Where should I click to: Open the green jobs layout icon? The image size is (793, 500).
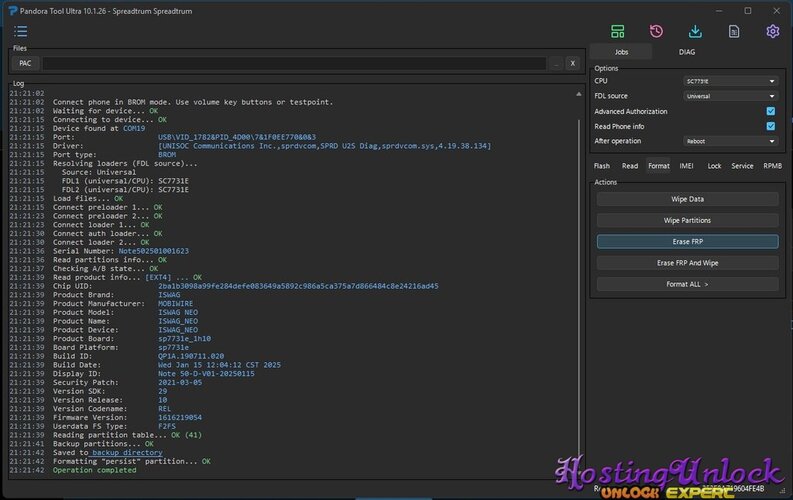click(618, 31)
